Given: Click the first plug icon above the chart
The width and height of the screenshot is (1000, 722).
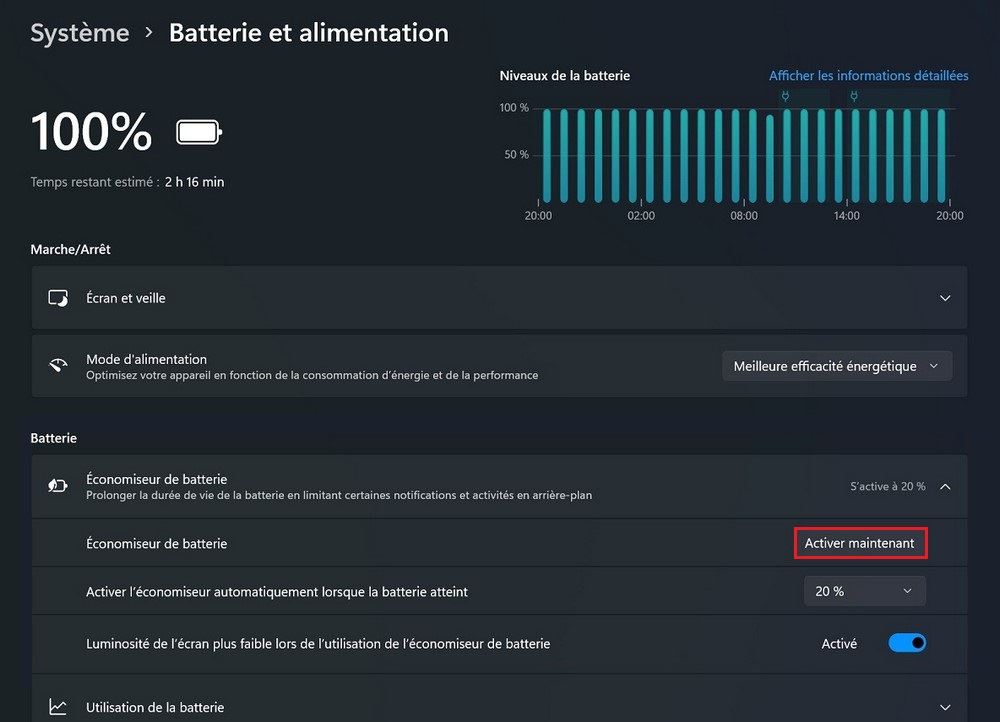Looking at the screenshot, I should coord(786,96).
